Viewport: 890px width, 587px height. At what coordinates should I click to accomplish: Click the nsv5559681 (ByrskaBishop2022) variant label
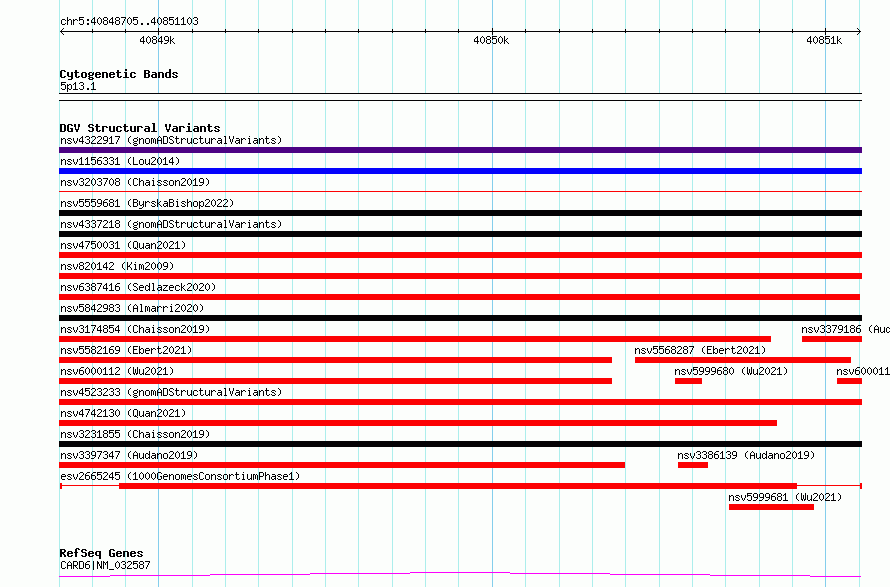pyautogui.click(x=146, y=203)
